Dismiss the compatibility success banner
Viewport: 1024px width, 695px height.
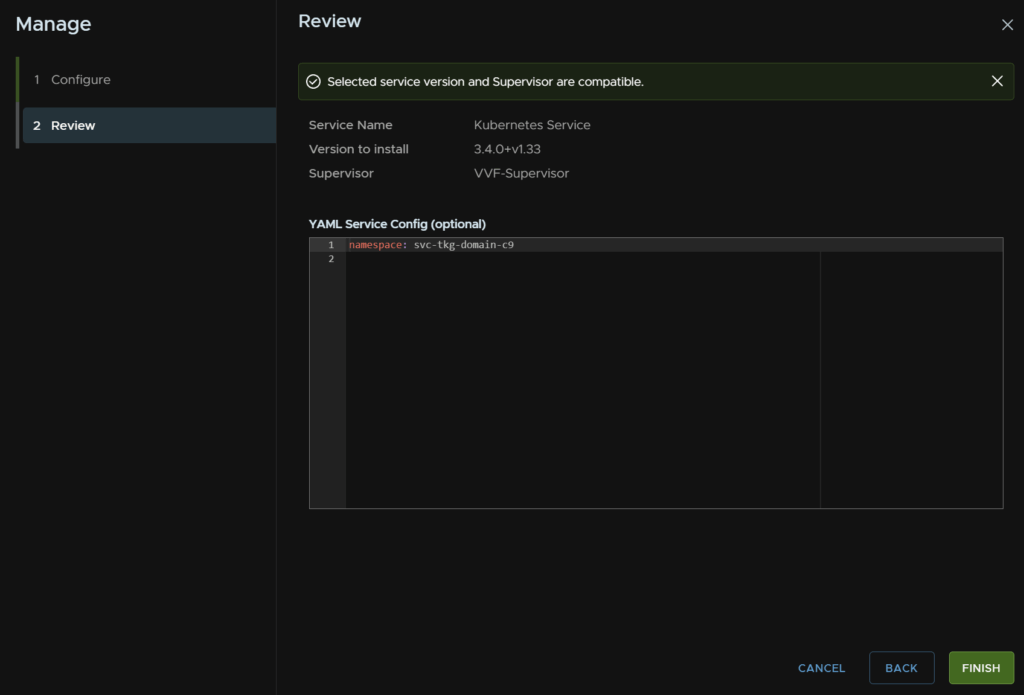(x=997, y=81)
